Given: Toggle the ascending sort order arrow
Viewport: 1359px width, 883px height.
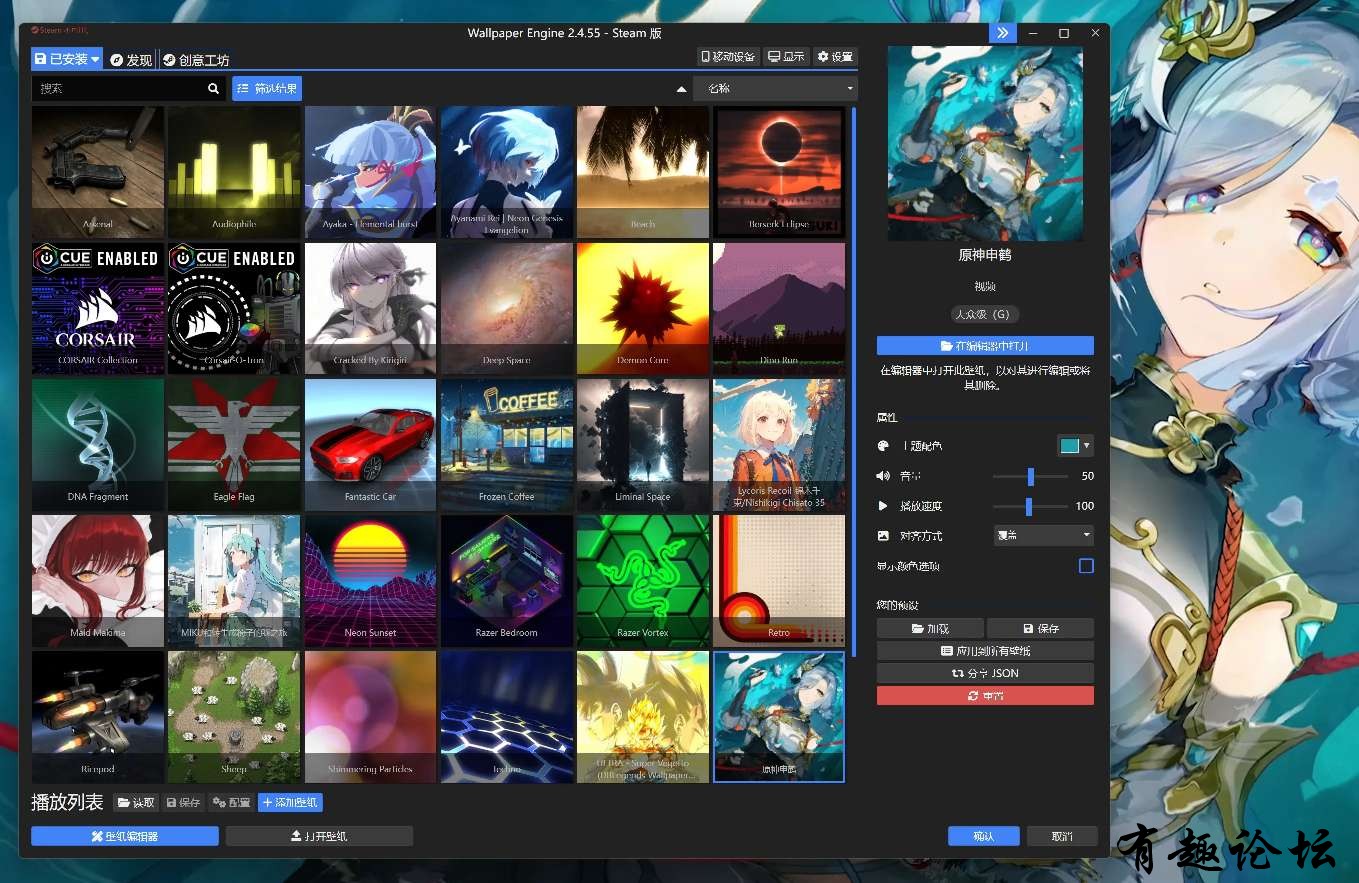Looking at the screenshot, I should pos(681,89).
